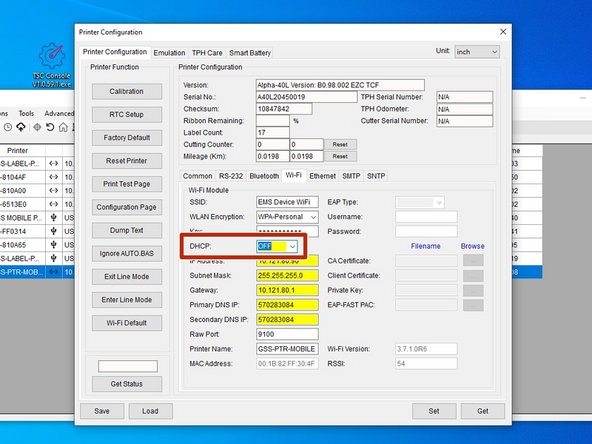Reset the Cutting Counter value

pos(340,145)
